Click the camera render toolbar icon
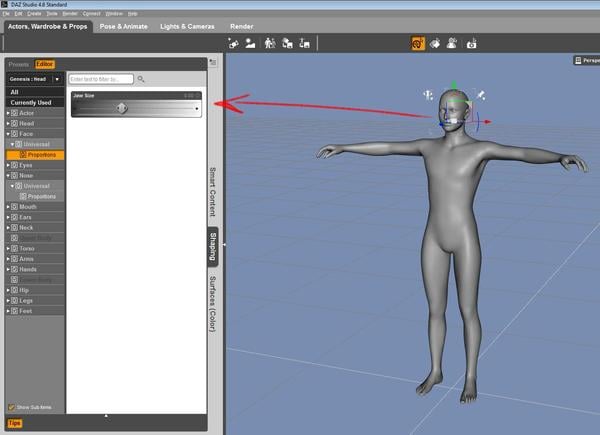 pyautogui.click(x=471, y=44)
